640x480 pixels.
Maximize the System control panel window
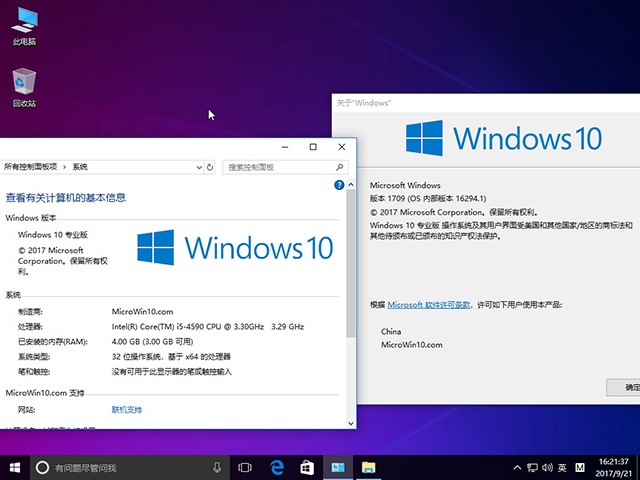click(313, 147)
